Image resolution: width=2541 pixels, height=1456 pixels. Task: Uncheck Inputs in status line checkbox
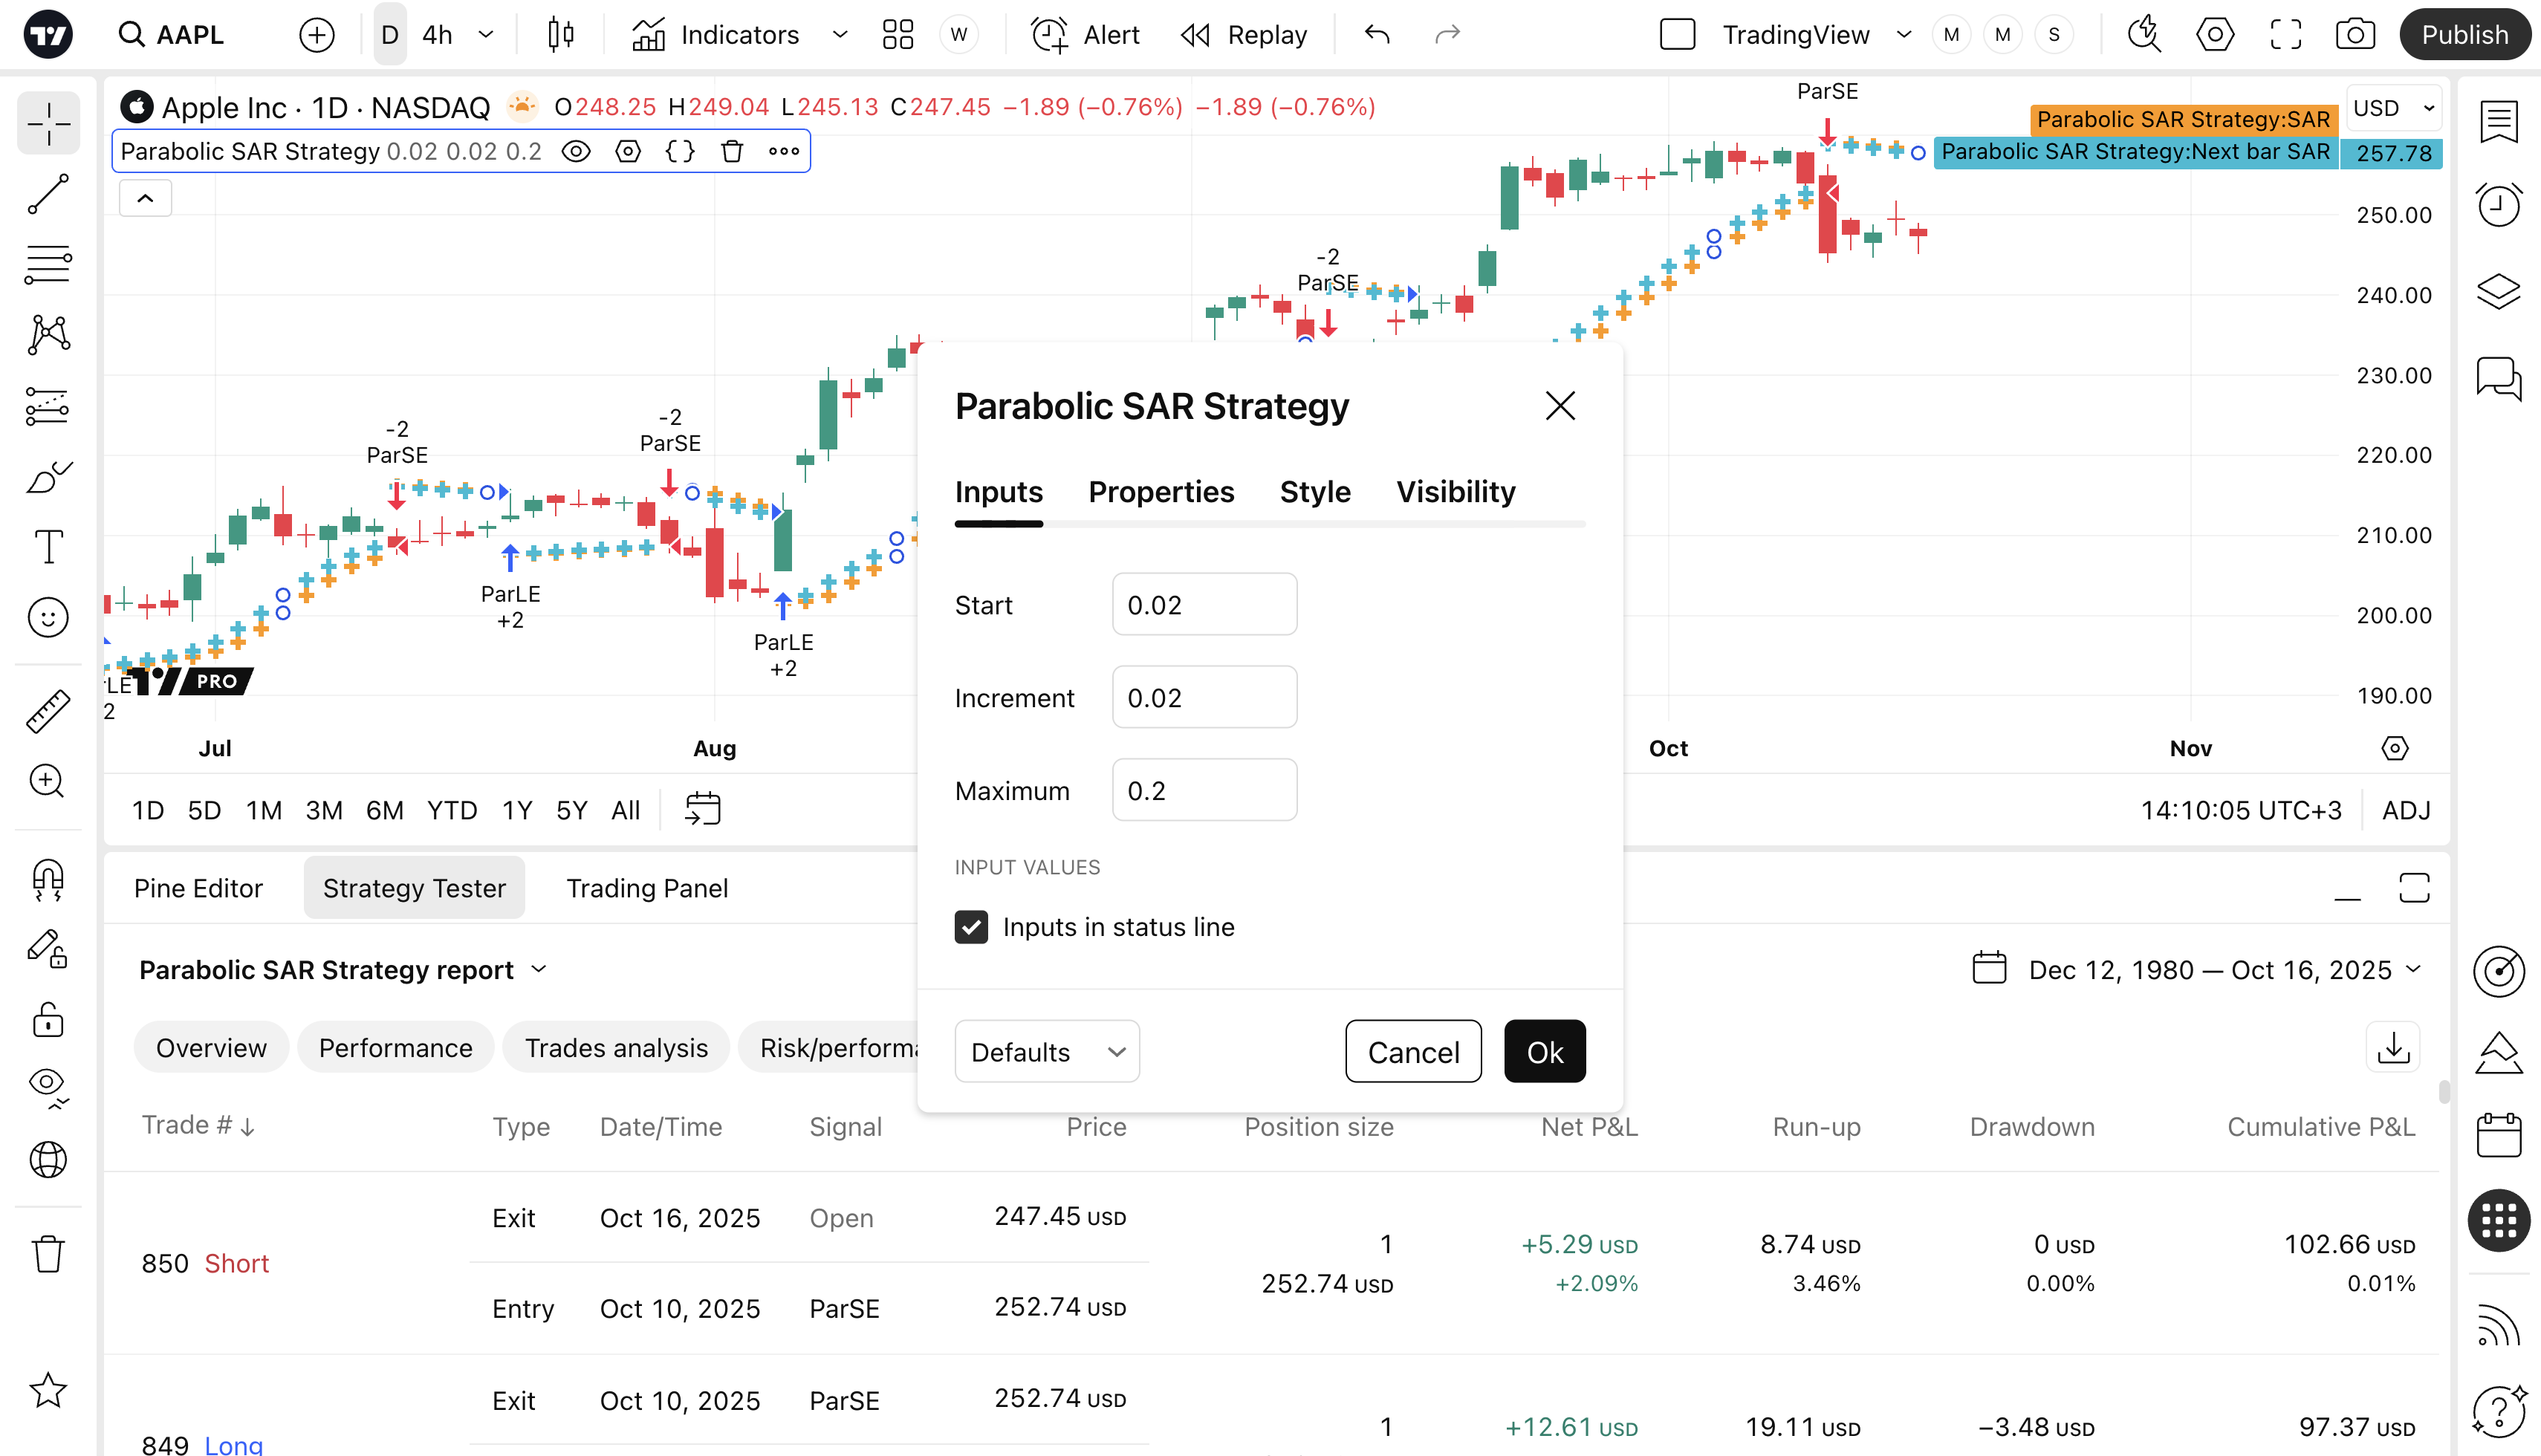tap(971, 927)
